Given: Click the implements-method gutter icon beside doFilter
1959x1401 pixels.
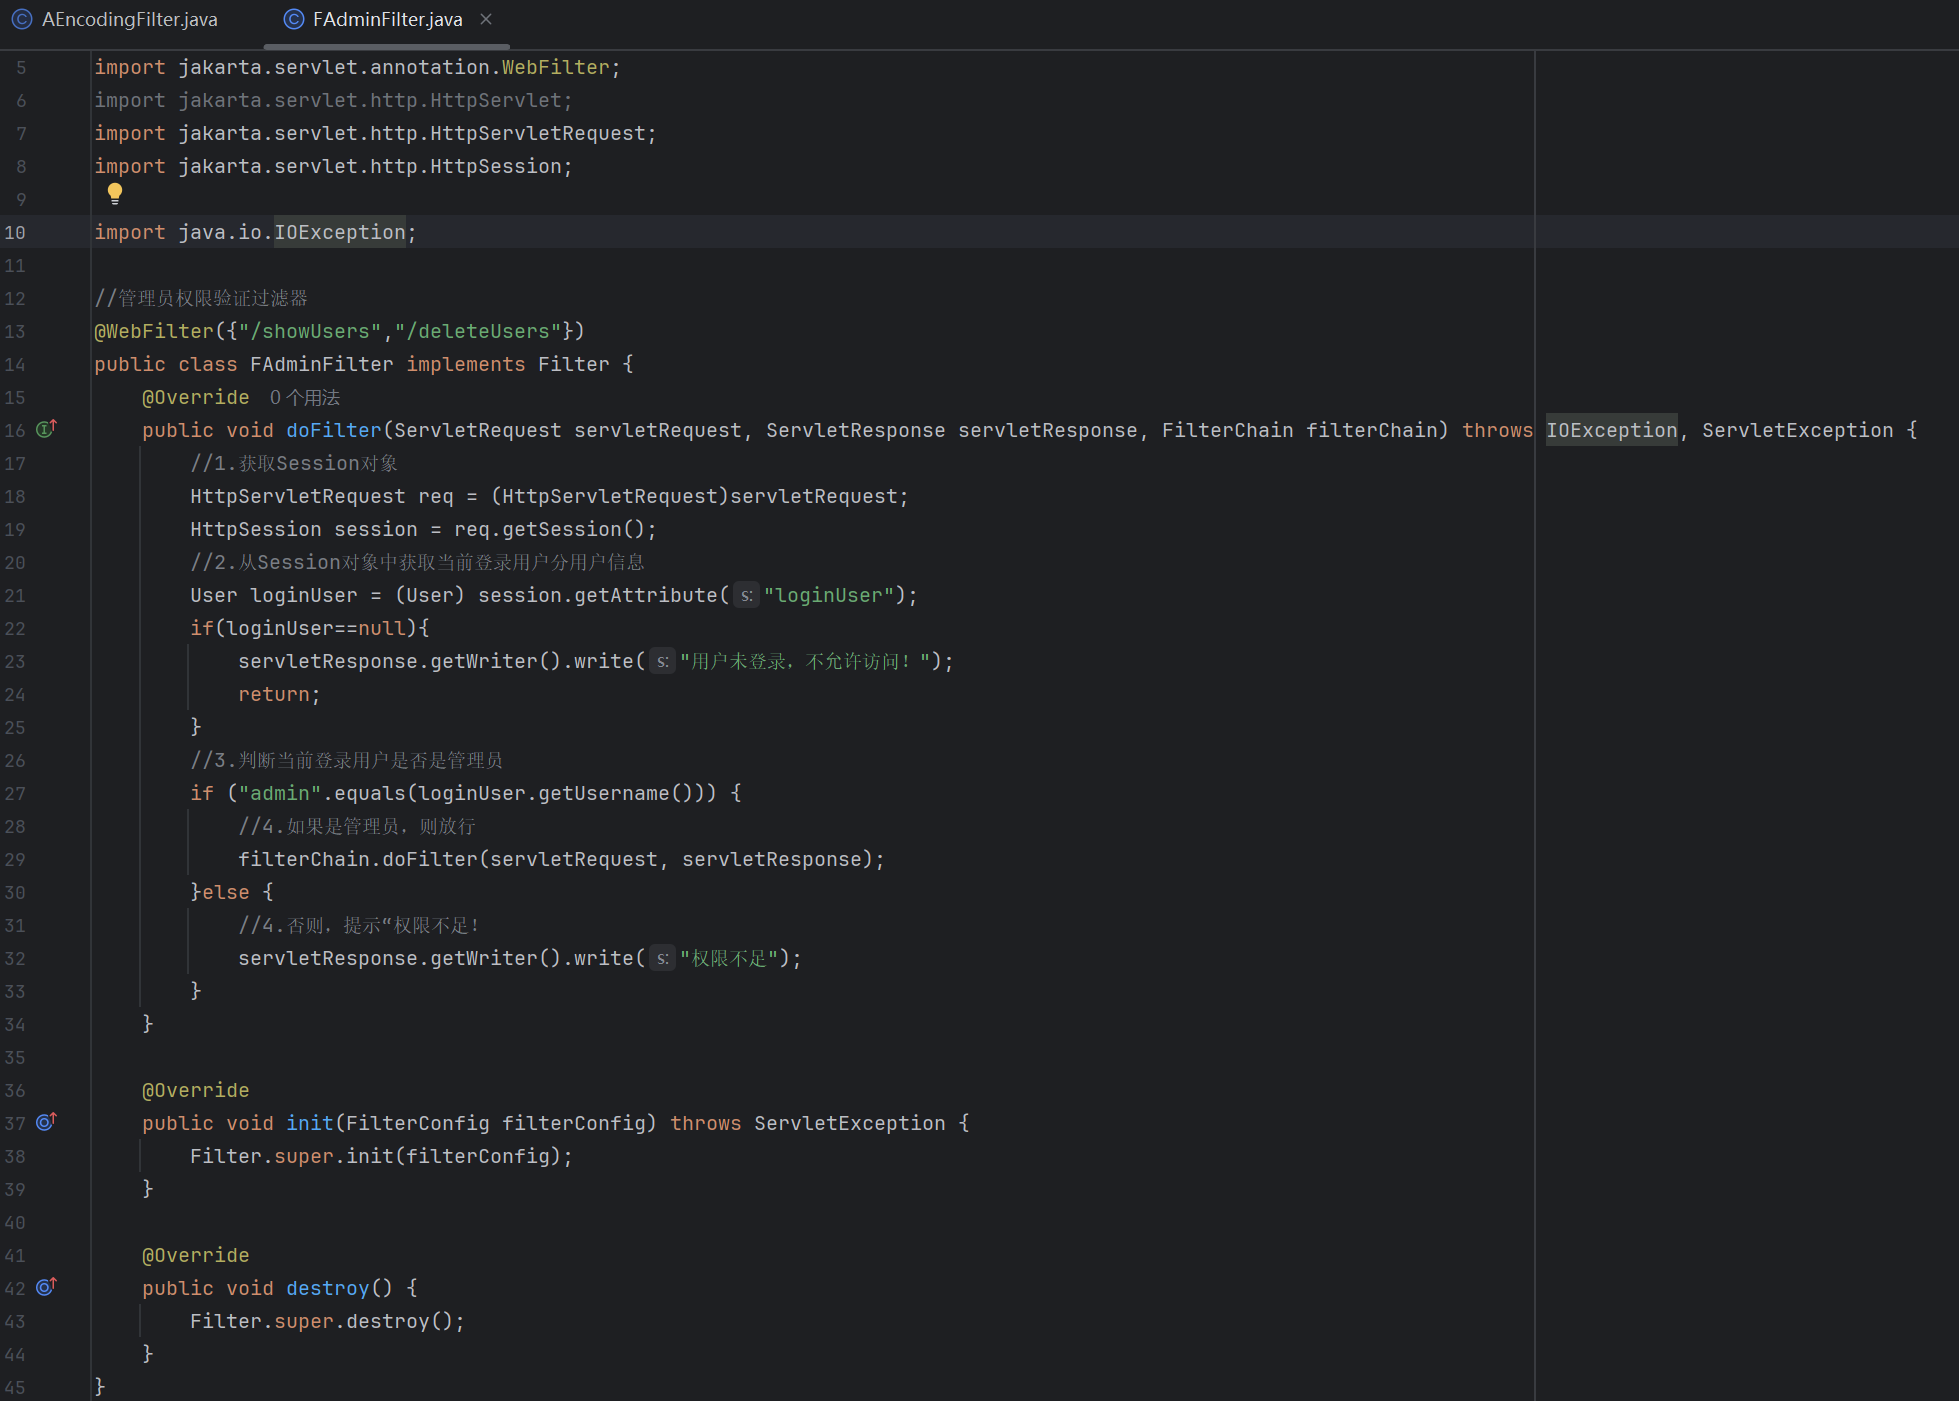Looking at the screenshot, I should pos(46,429).
